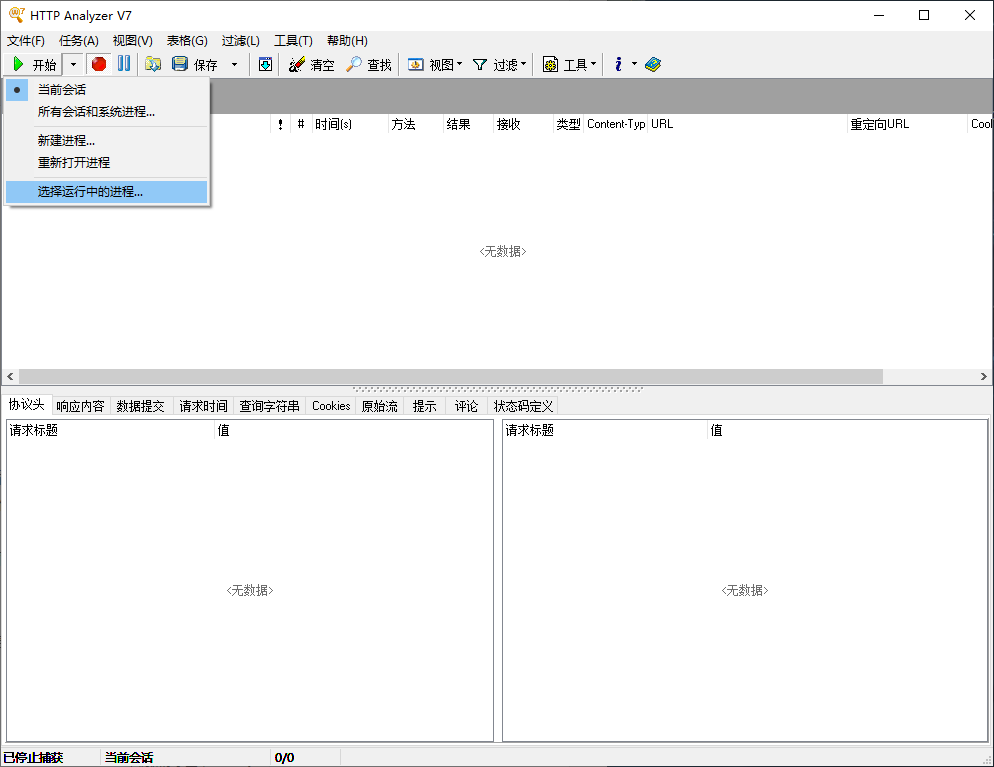
Task: Sort by 重定向URL column header
Action: 908,124
